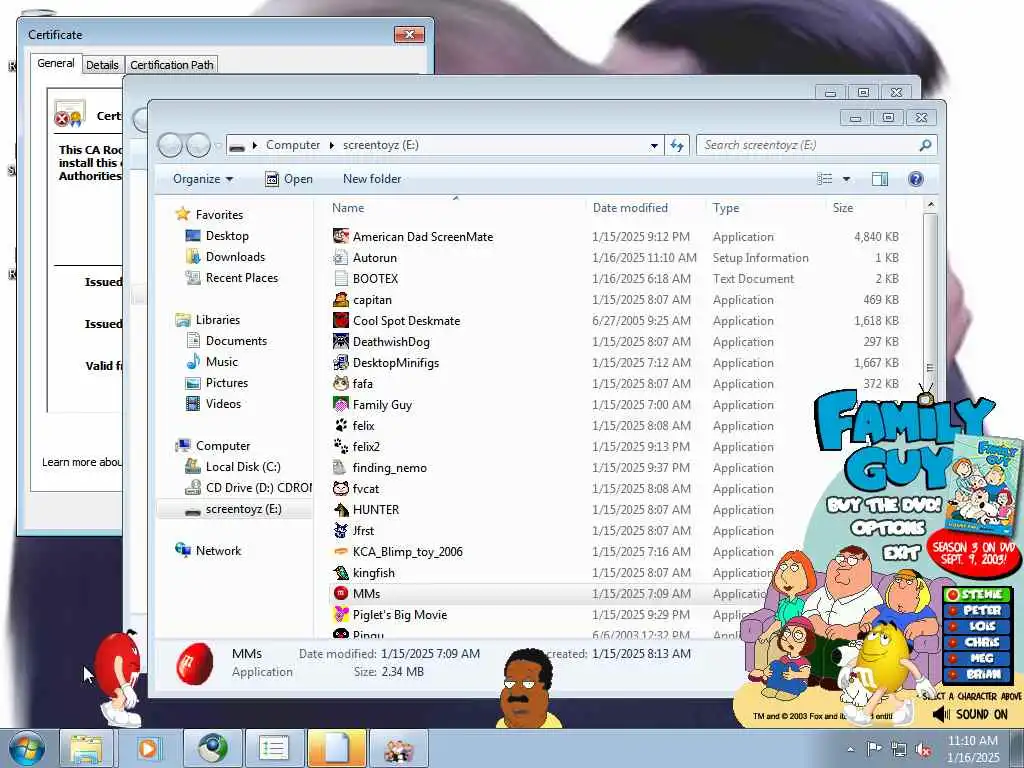Select the felix paw icon

pos(340,426)
